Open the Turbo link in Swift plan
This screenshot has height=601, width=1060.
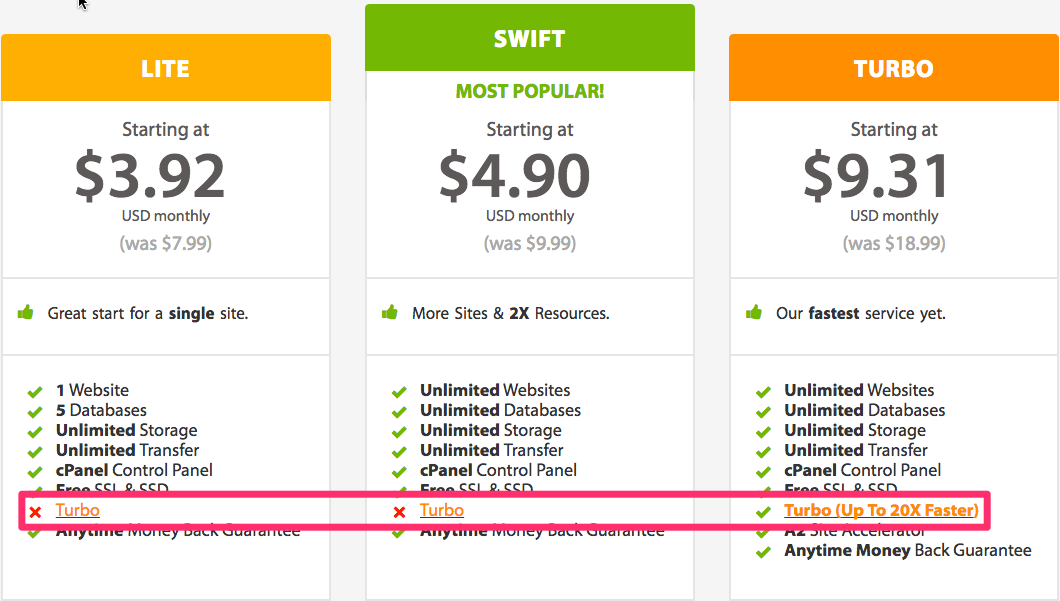(441, 510)
